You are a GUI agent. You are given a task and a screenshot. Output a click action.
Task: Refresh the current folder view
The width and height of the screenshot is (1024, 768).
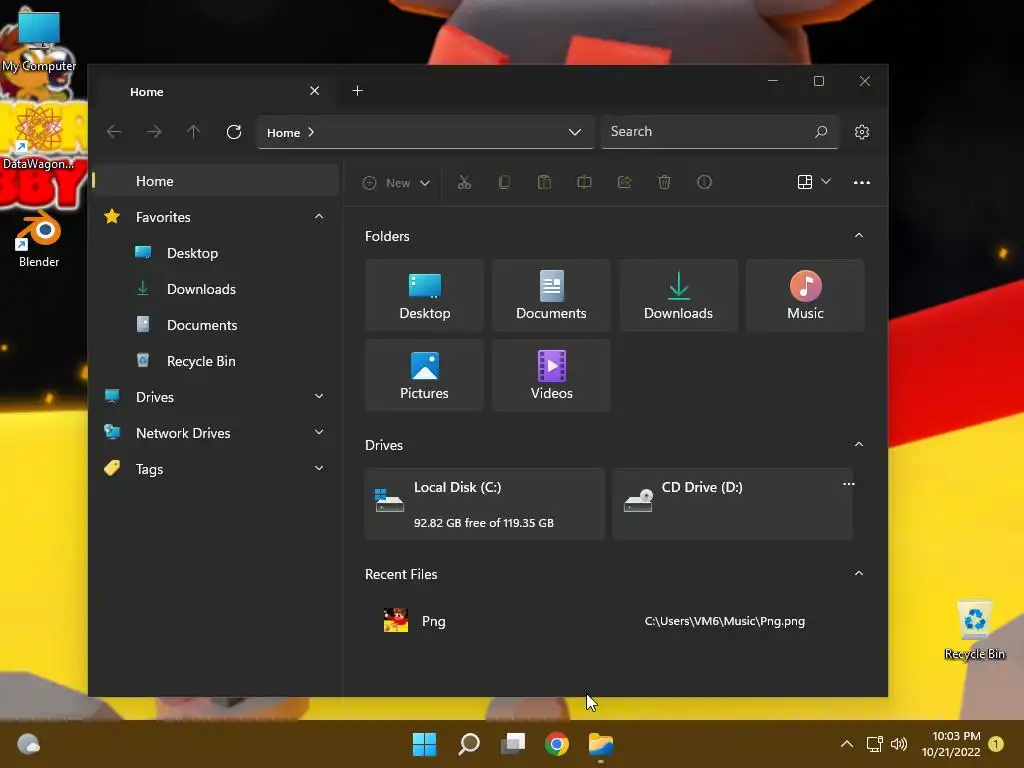pyautogui.click(x=234, y=132)
